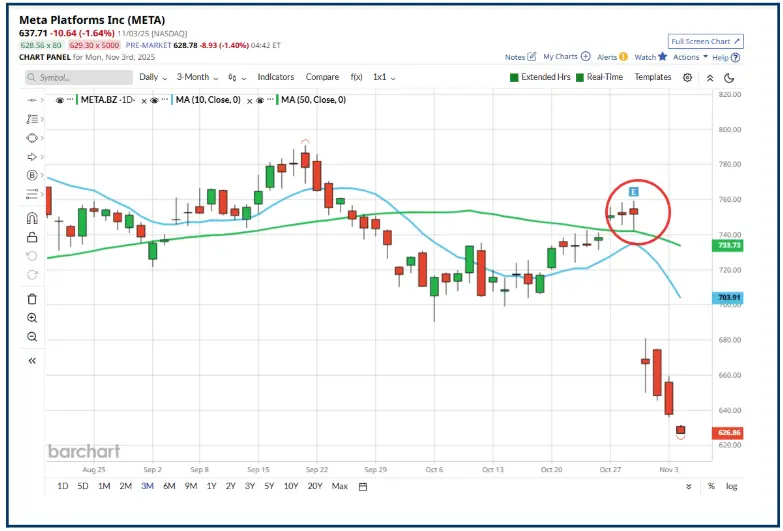Open the Indicators menu
This screenshot has width=783, height=531.
coord(275,77)
